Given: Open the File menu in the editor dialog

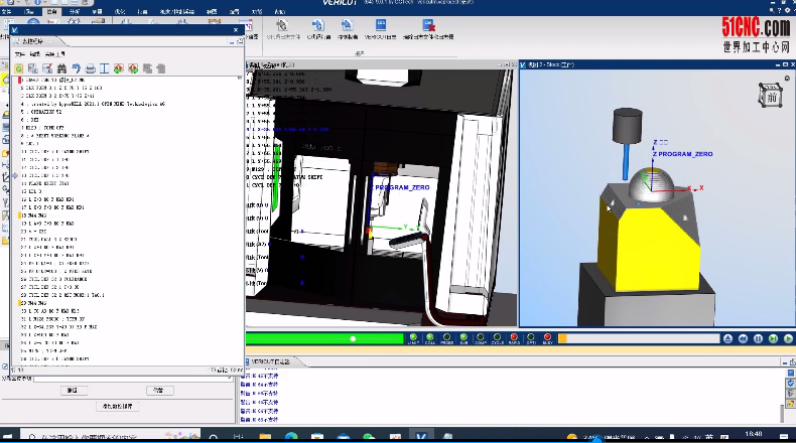Looking at the screenshot, I should [x=17, y=53].
